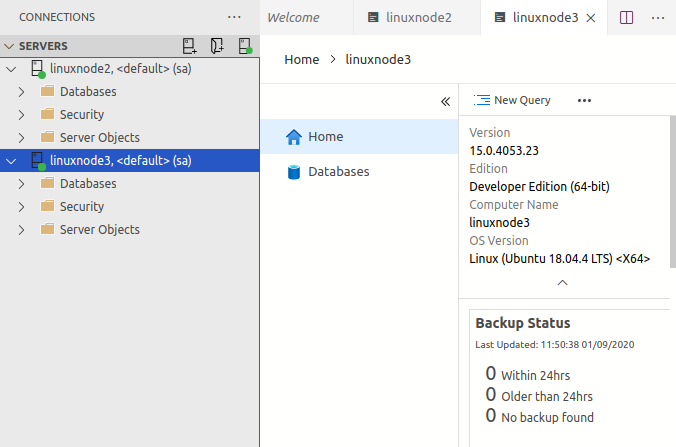Collapse the SERVERS section
Image resolution: width=676 pixels, height=447 pixels.
10,47
